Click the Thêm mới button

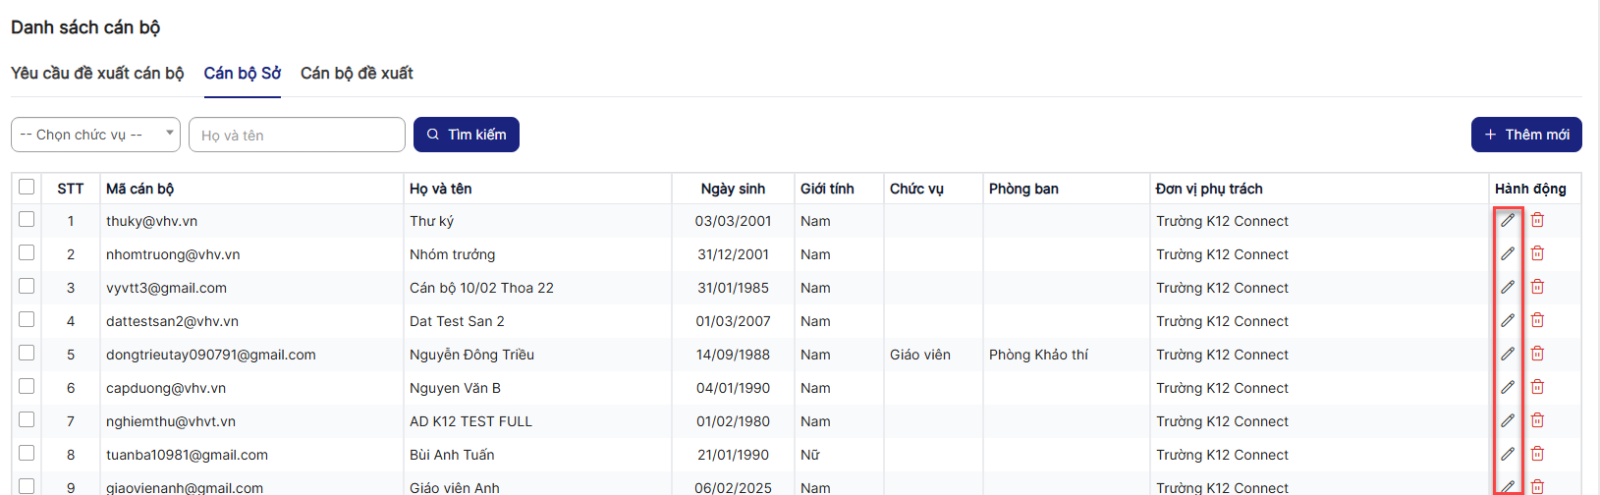[x=1526, y=135]
